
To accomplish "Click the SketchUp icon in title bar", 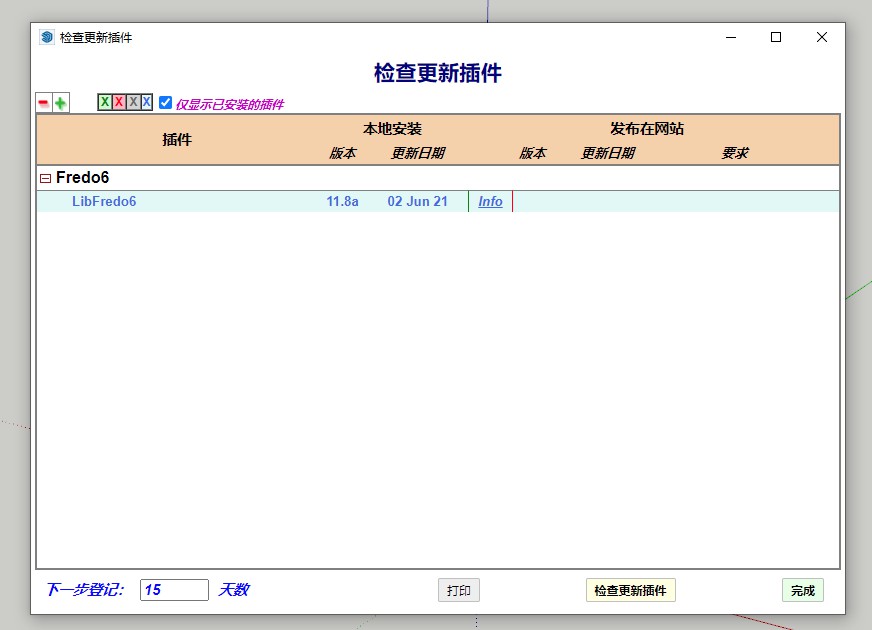I will click(46, 37).
